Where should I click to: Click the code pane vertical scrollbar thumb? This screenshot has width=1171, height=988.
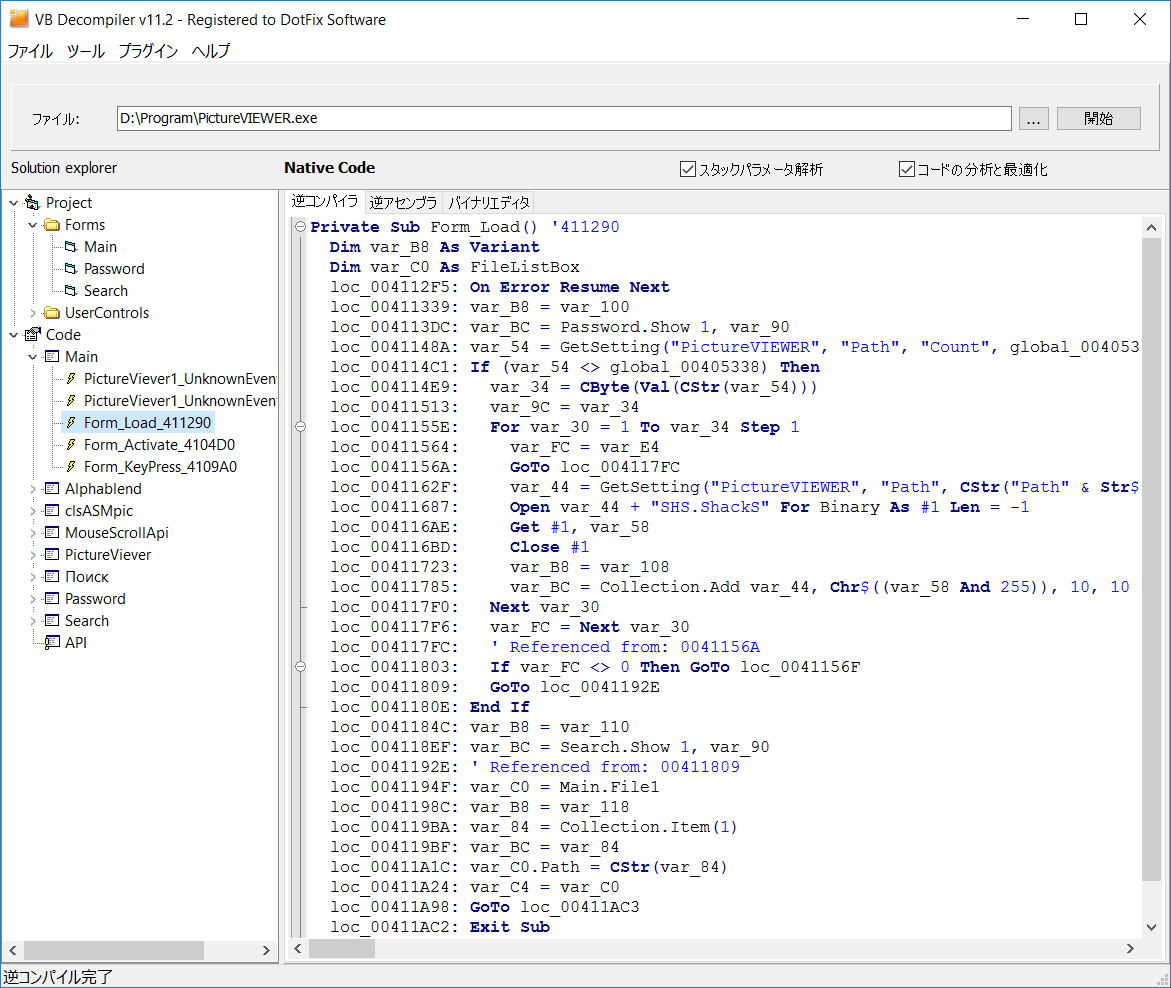(1151, 559)
